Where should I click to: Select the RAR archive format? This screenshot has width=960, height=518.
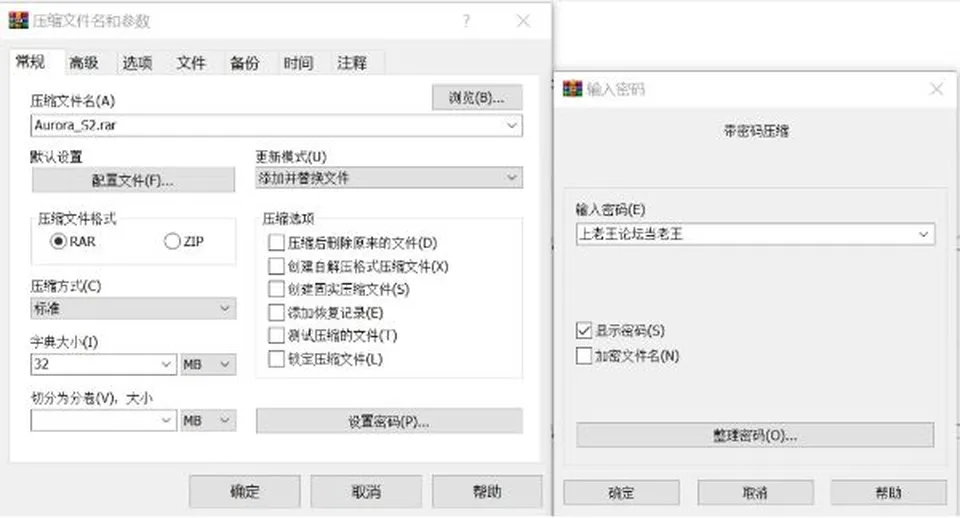coord(58,241)
